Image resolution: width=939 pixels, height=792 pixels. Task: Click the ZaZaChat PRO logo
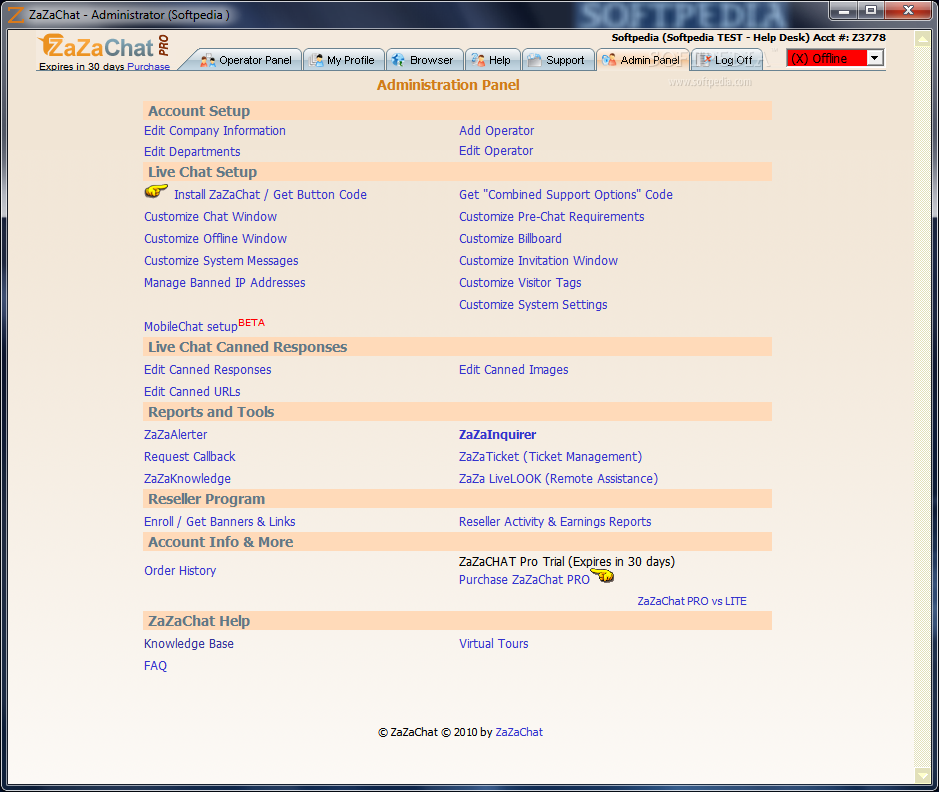[x=104, y=47]
